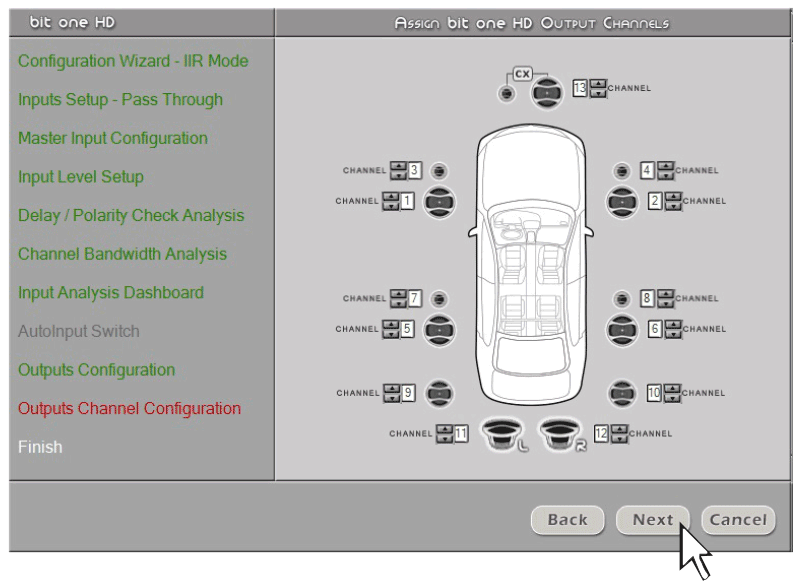Click the channel number field showing 5
Image resolution: width=802 pixels, height=585 pixels.
click(x=407, y=329)
